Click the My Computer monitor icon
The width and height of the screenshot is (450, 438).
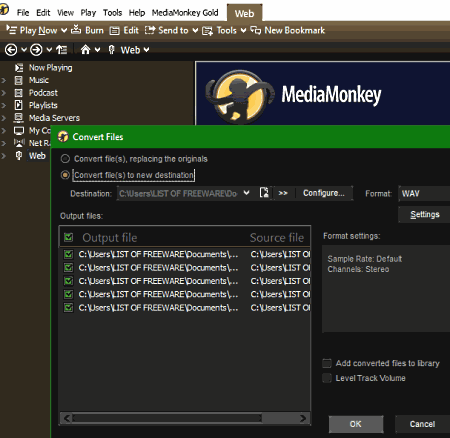coord(19,131)
